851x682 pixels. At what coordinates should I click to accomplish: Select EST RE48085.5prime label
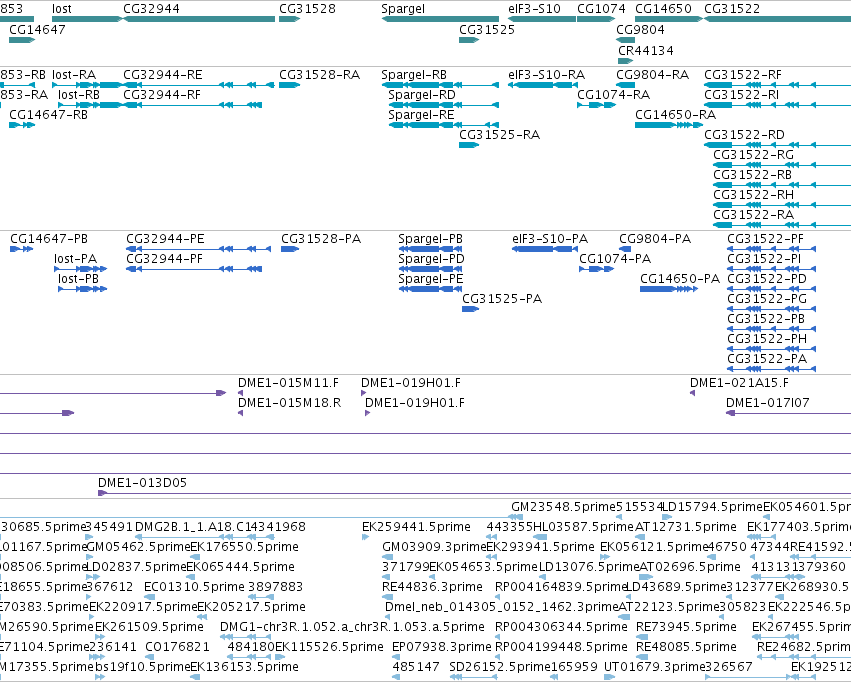(x=686, y=646)
